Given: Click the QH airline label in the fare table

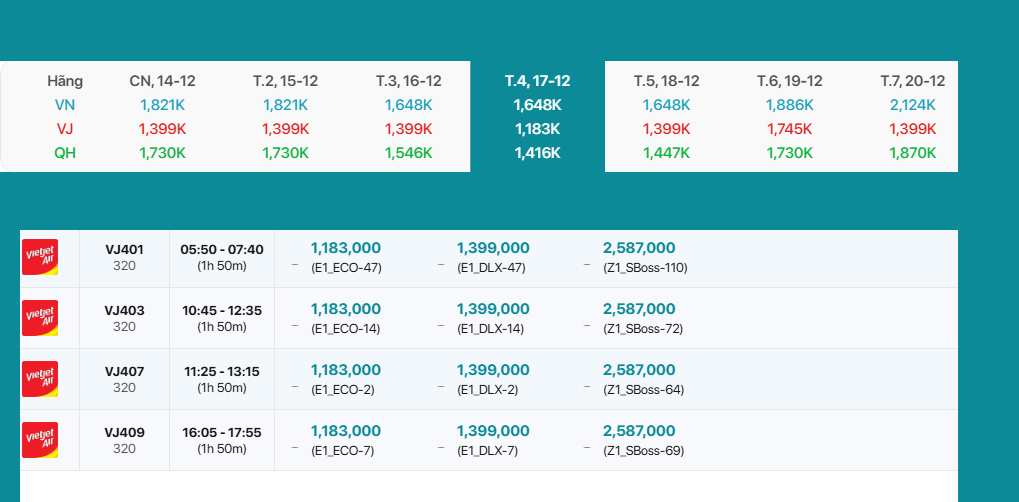Looking at the screenshot, I should coord(65,153).
